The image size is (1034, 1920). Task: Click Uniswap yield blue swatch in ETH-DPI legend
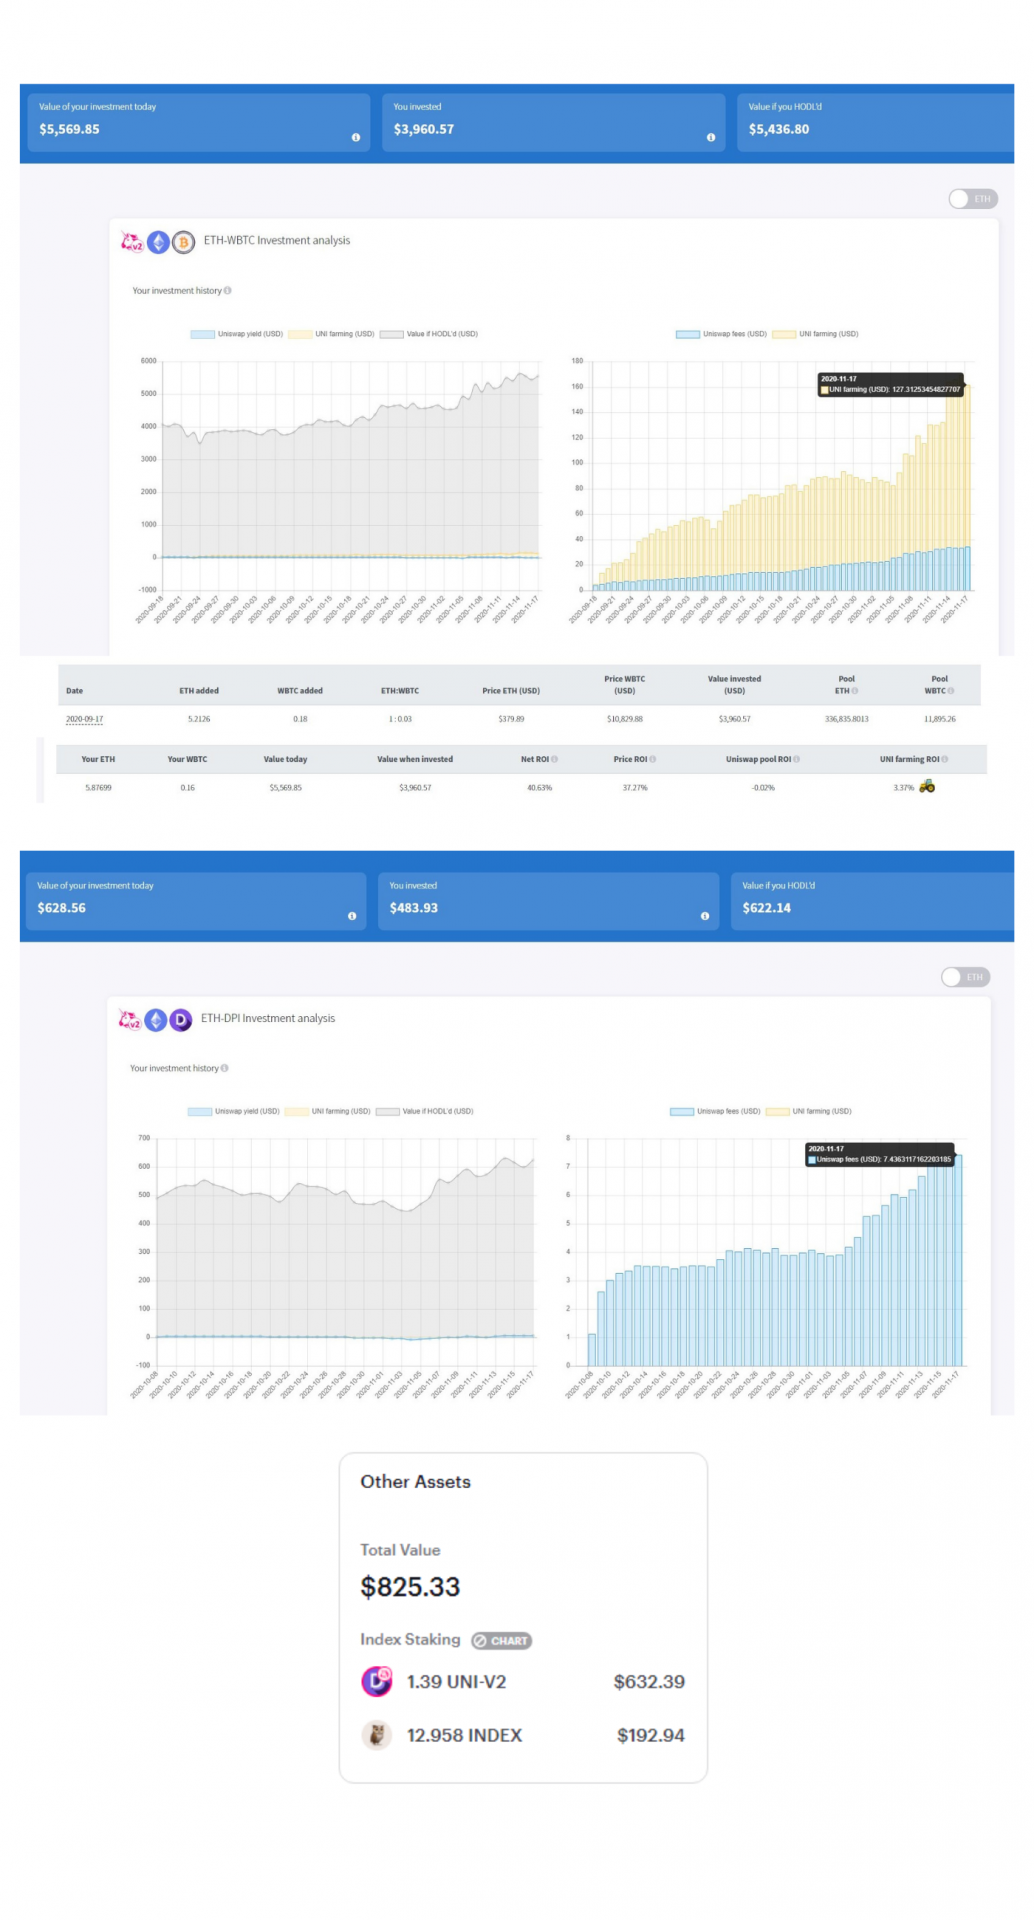tap(199, 1111)
